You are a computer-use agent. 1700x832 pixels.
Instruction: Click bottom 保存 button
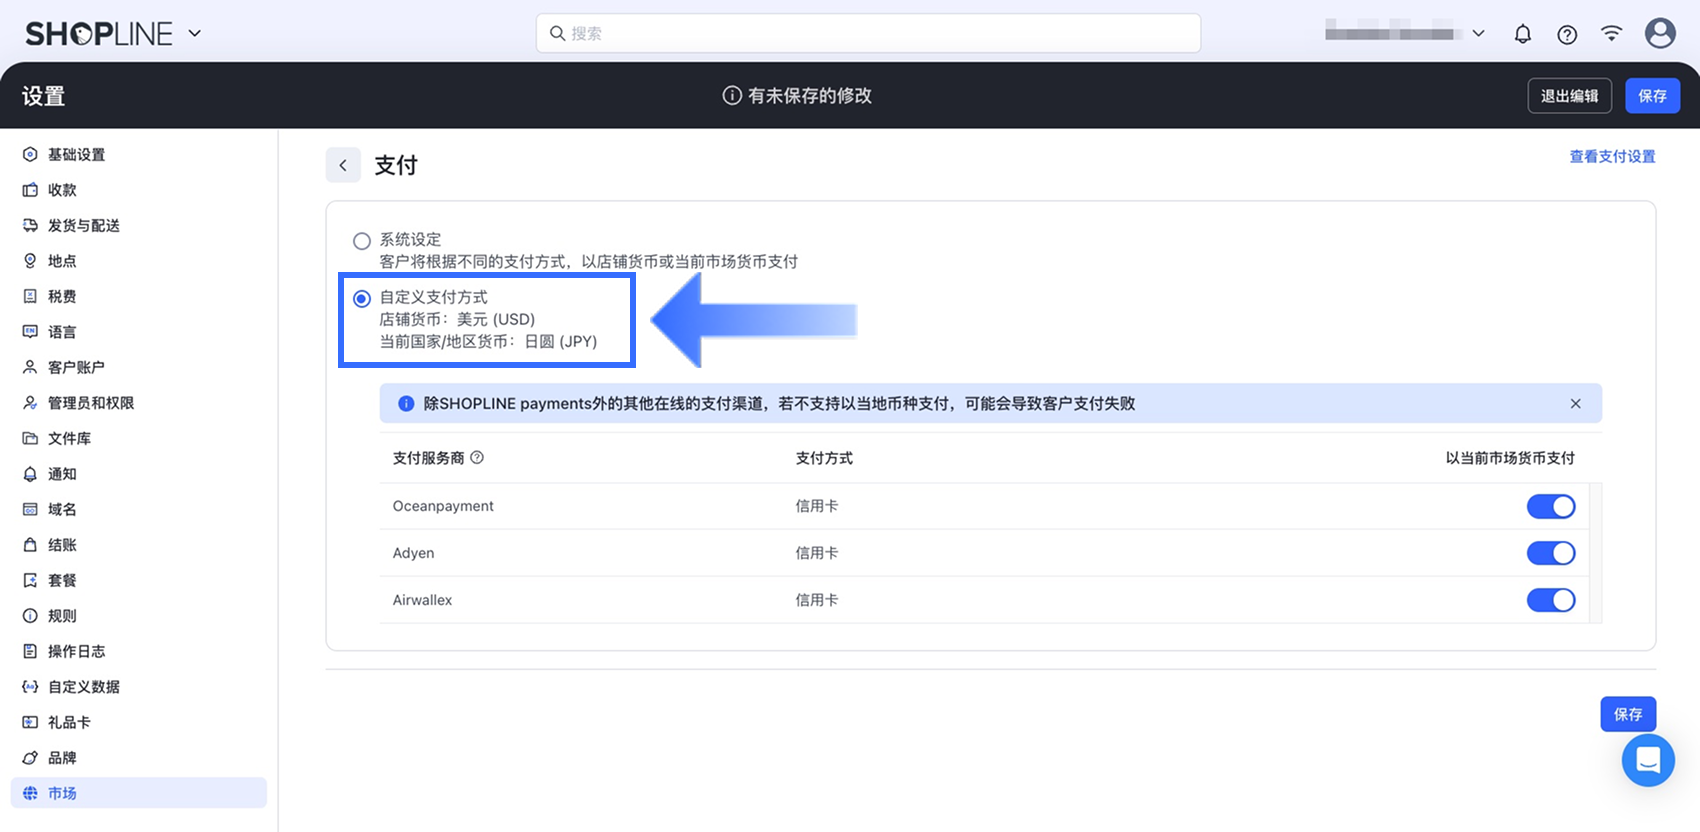(x=1628, y=714)
